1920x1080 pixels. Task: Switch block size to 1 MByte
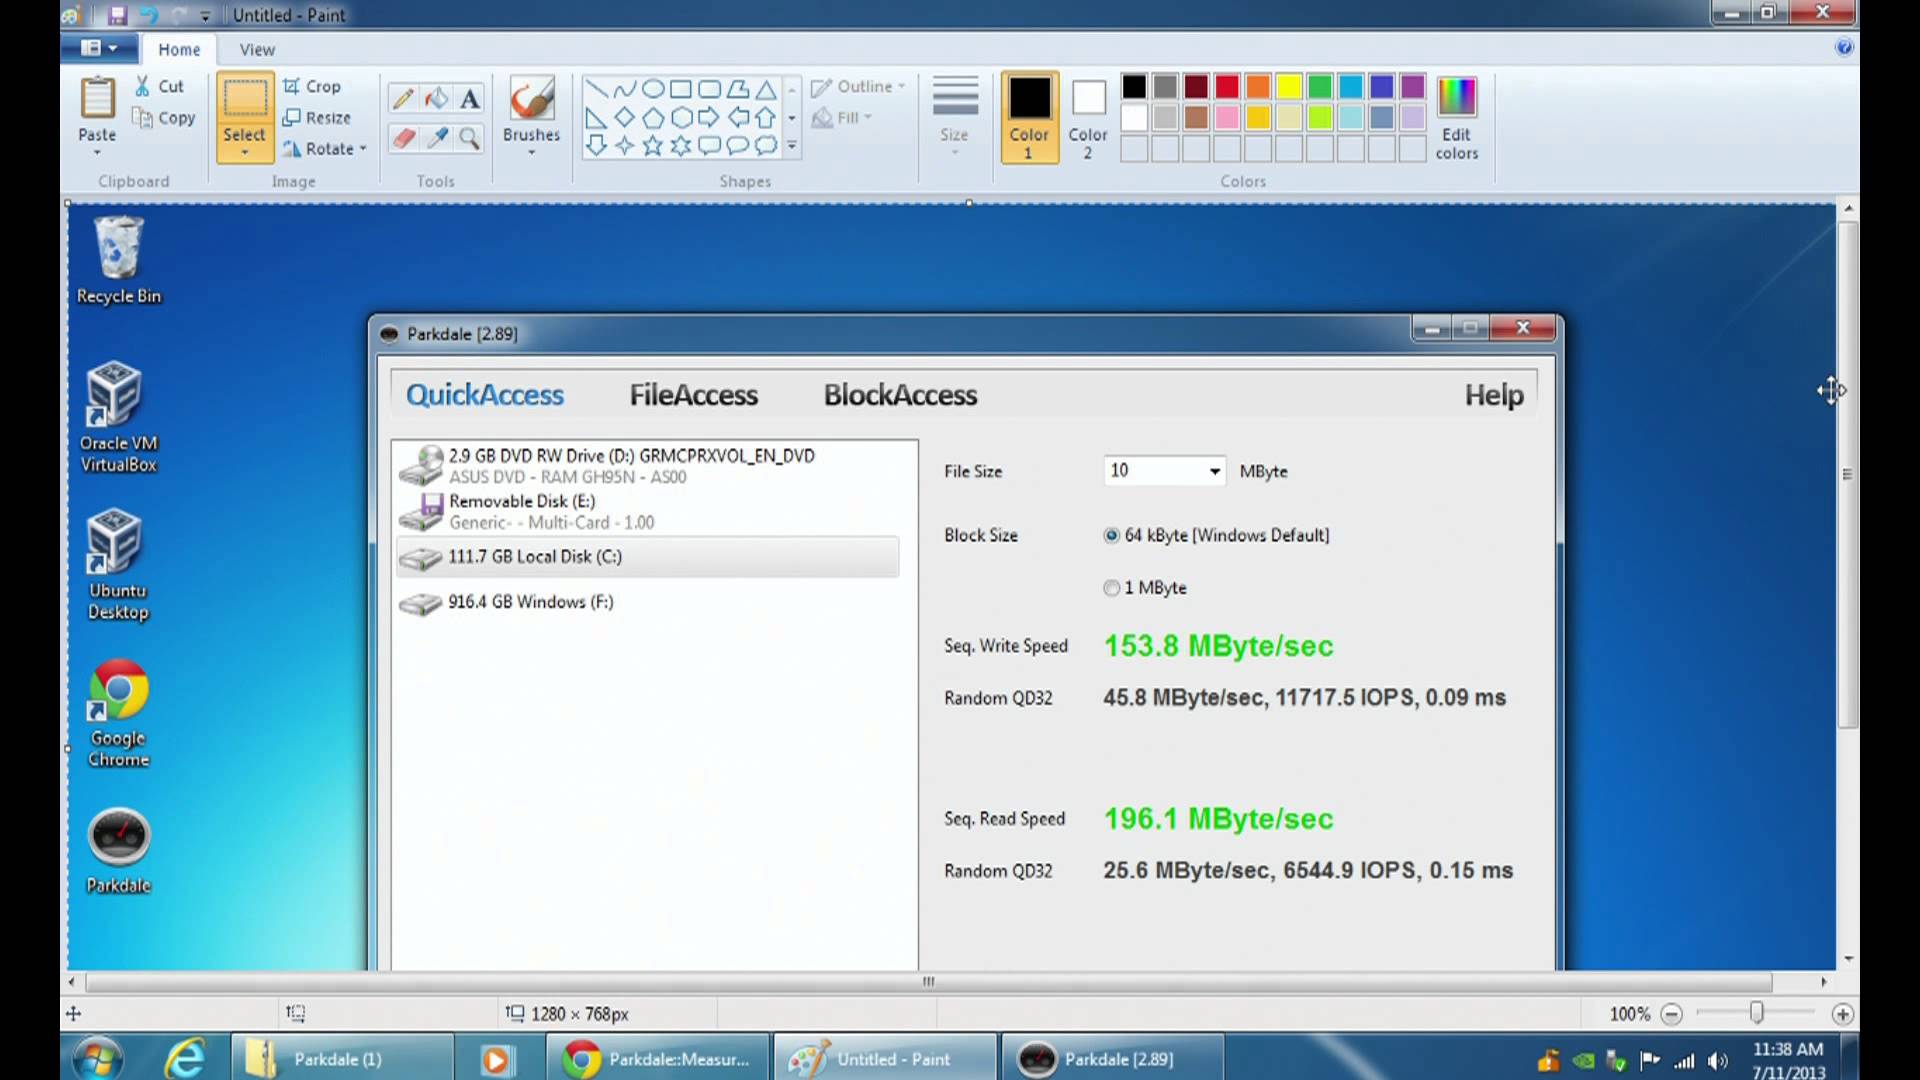coord(1111,588)
